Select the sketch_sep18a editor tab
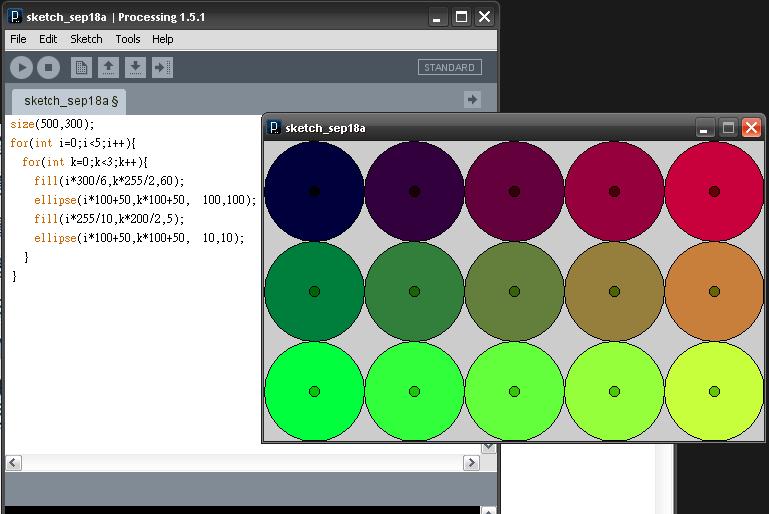This screenshot has height=514, width=769. pyautogui.click(x=69, y=101)
